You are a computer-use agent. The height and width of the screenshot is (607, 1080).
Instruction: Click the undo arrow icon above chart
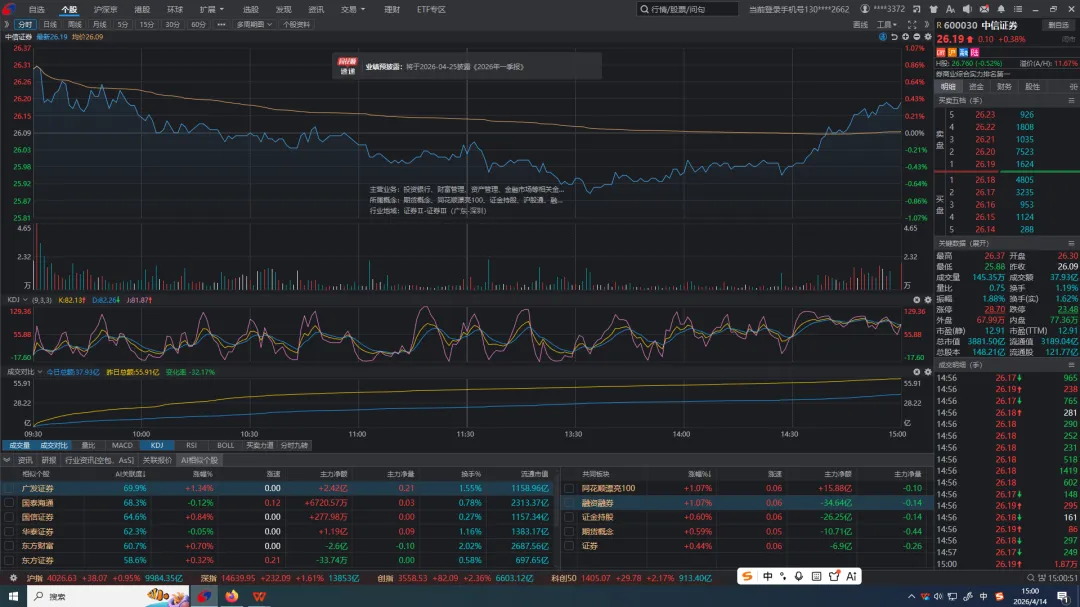tap(894, 37)
